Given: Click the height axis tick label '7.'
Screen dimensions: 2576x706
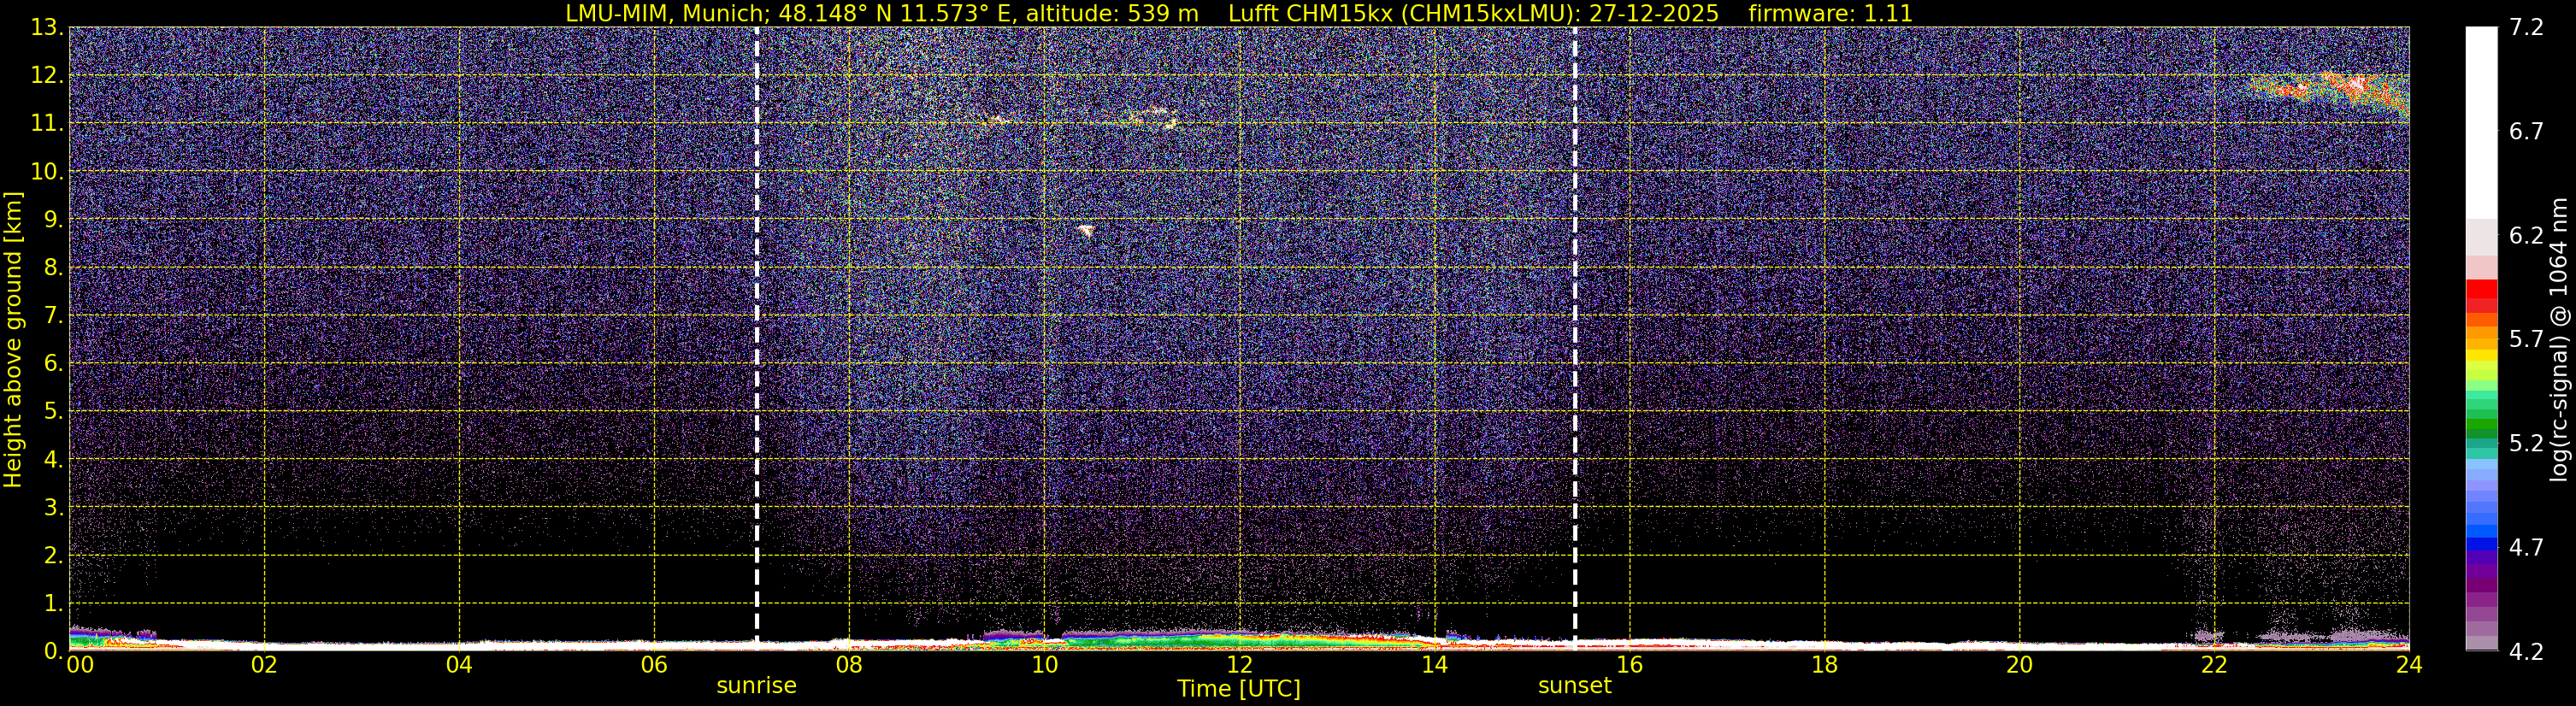Looking at the screenshot, I should [x=53, y=315].
